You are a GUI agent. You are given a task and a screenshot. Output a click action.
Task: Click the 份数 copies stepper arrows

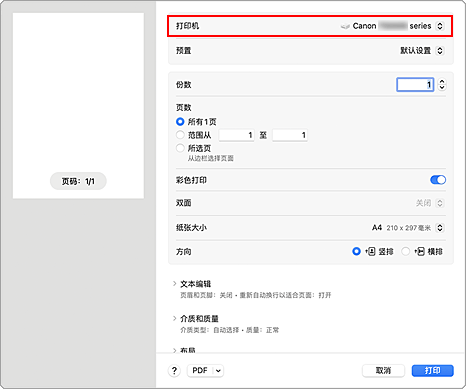pos(442,85)
